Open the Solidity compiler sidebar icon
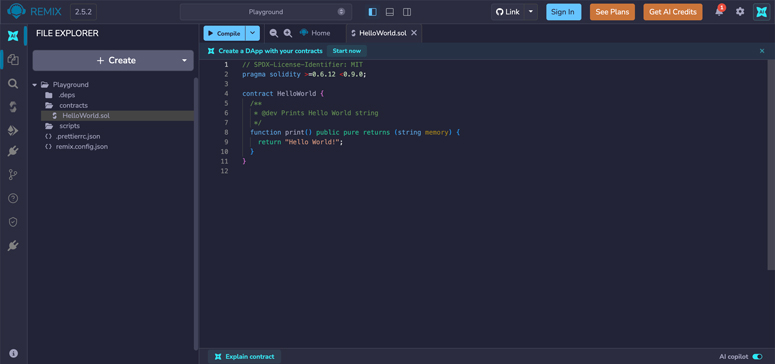775x364 pixels. pyautogui.click(x=13, y=107)
